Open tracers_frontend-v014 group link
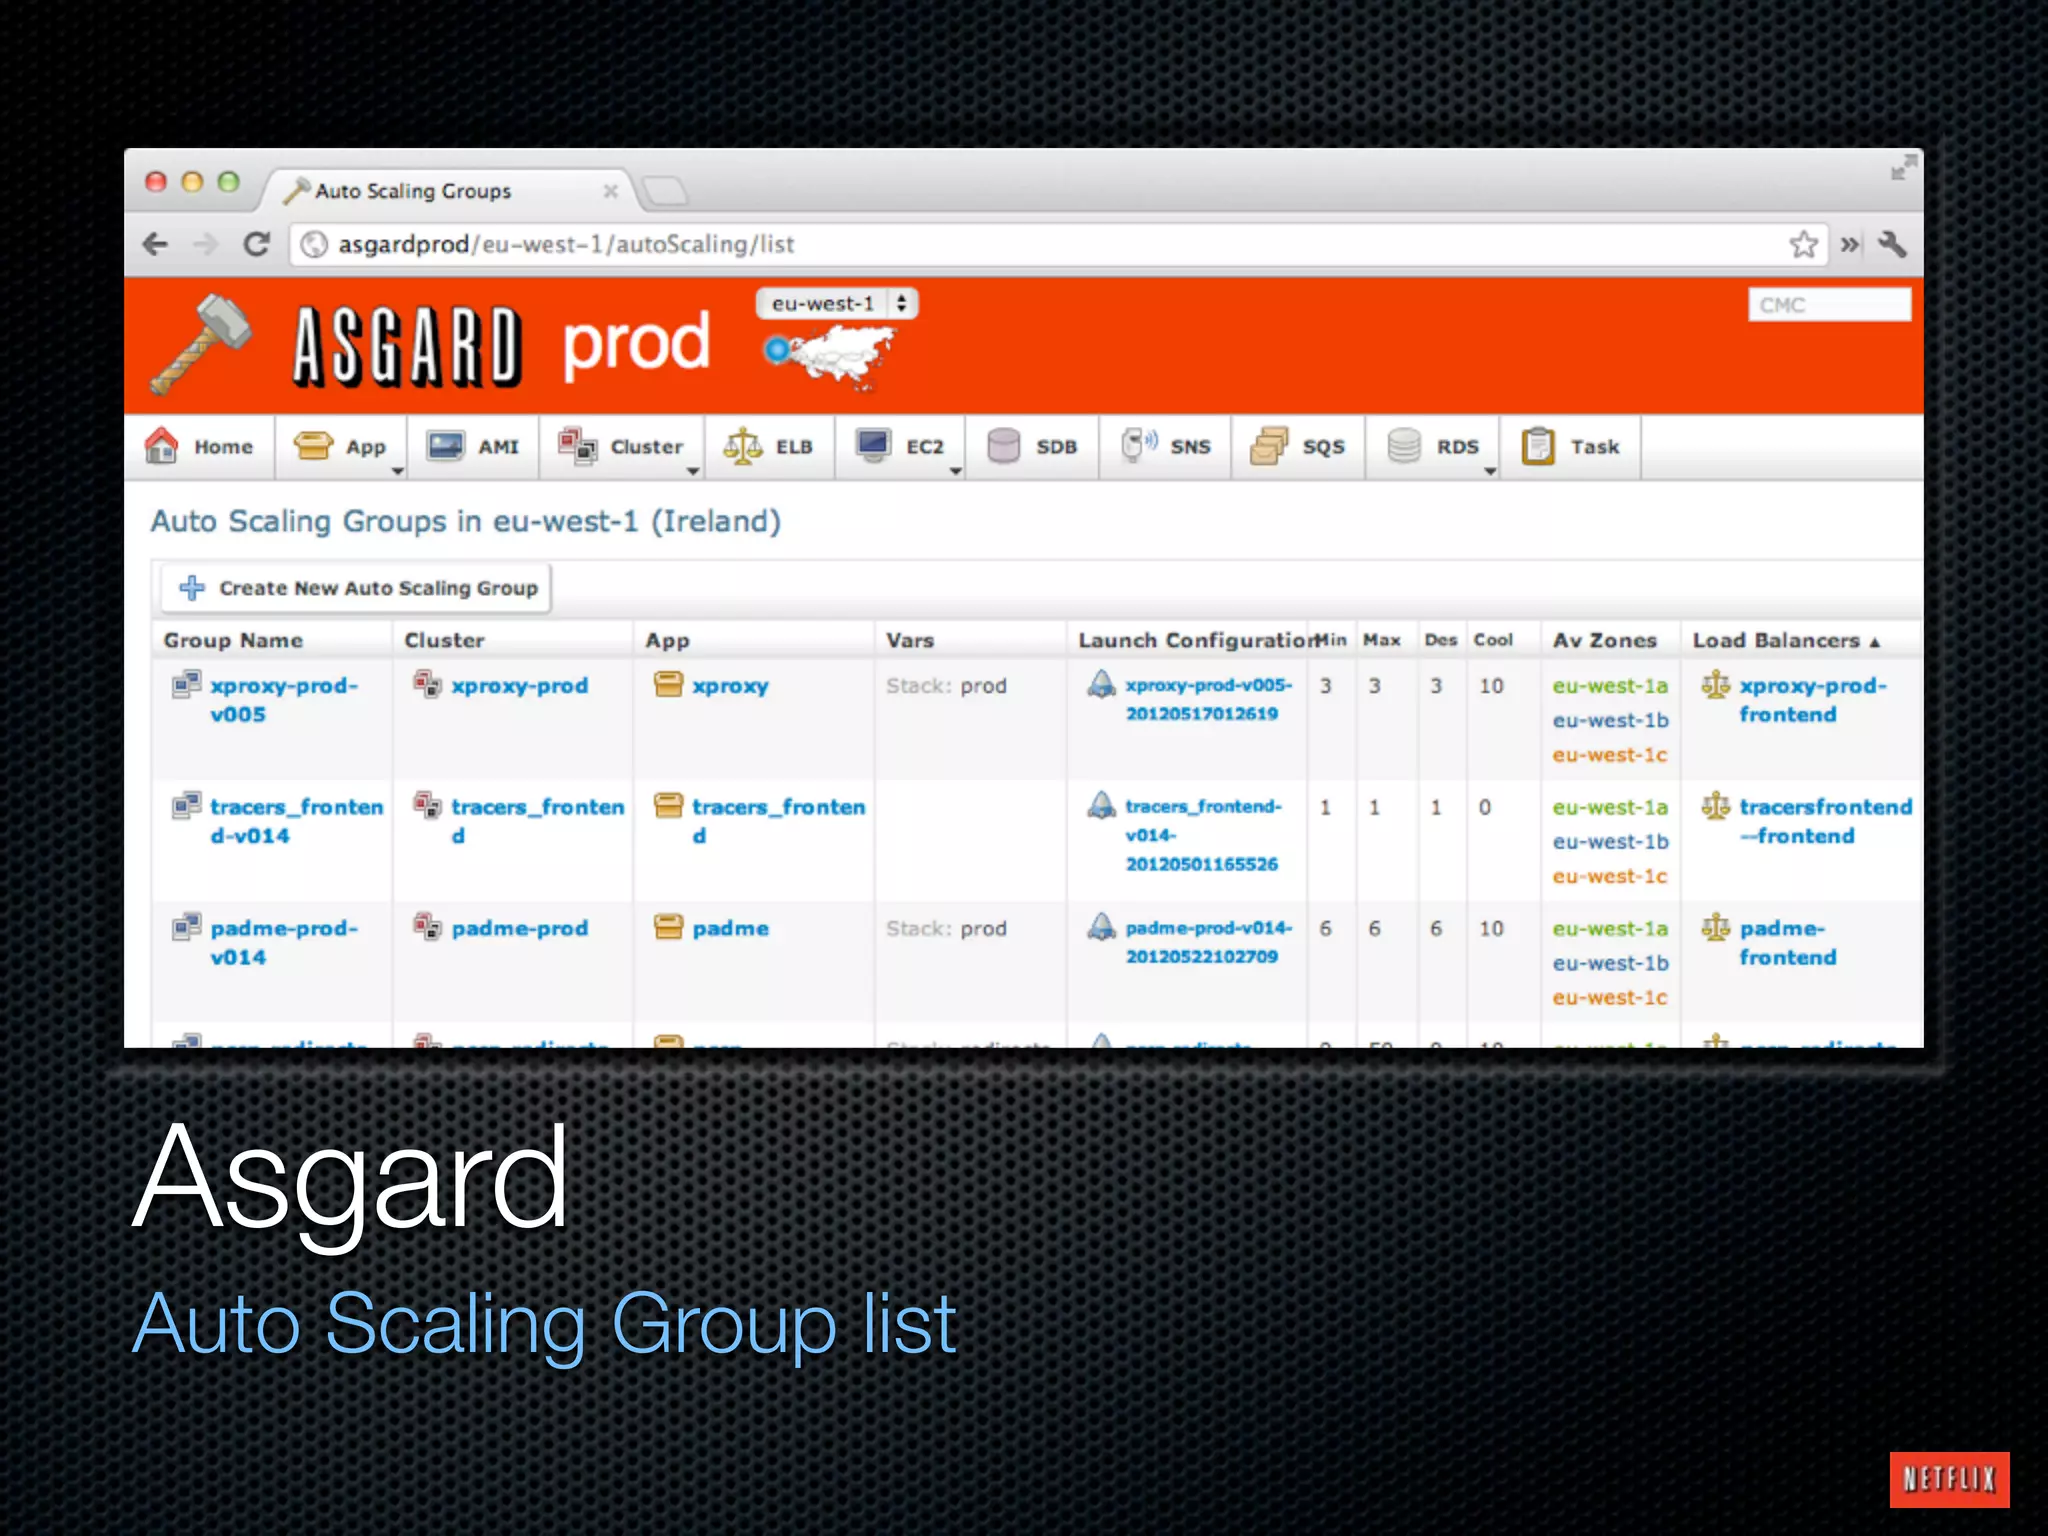This screenshot has width=2048, height=1536. [x=297, y=821]
